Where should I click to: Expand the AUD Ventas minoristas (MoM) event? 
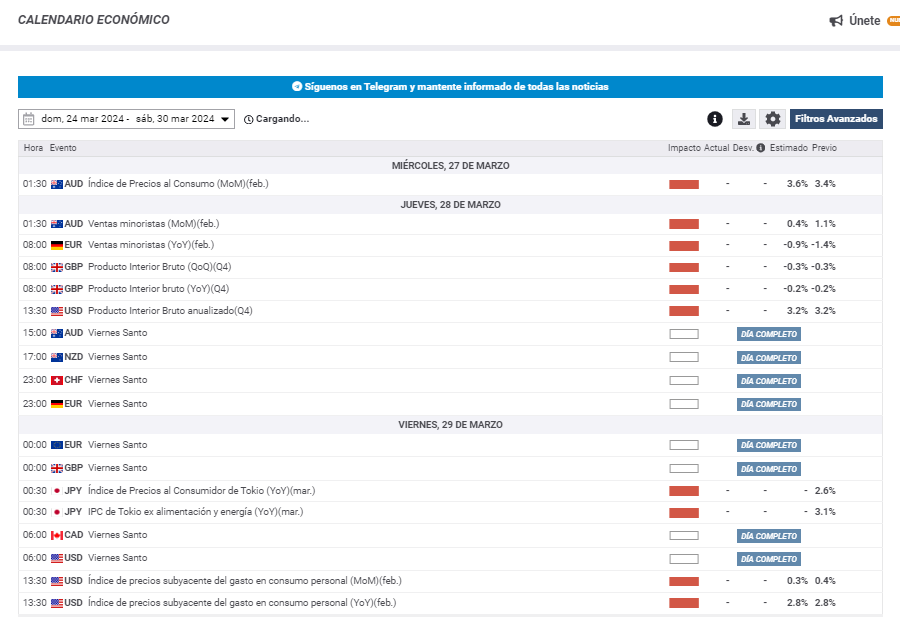click(x=153, y=224)
